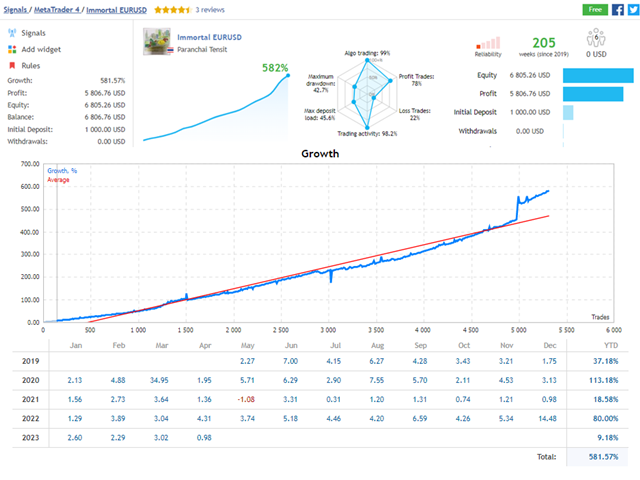The width and height of the screenshot is (640, 480).
Task: Open the 3 reviews link
Action: point(210,10)
